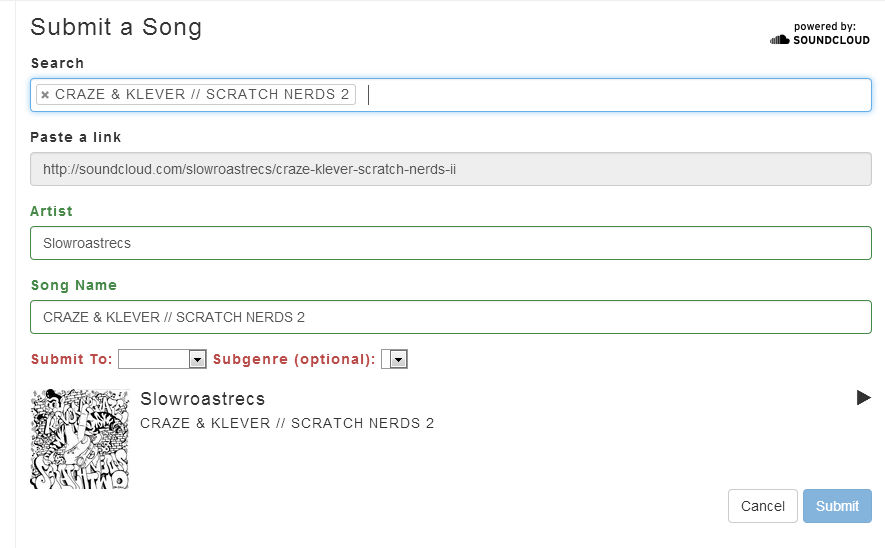The height and width of the screenshot is (548, 885).
Task: Click the SoundCloud logo
Action: coord(820,40)
